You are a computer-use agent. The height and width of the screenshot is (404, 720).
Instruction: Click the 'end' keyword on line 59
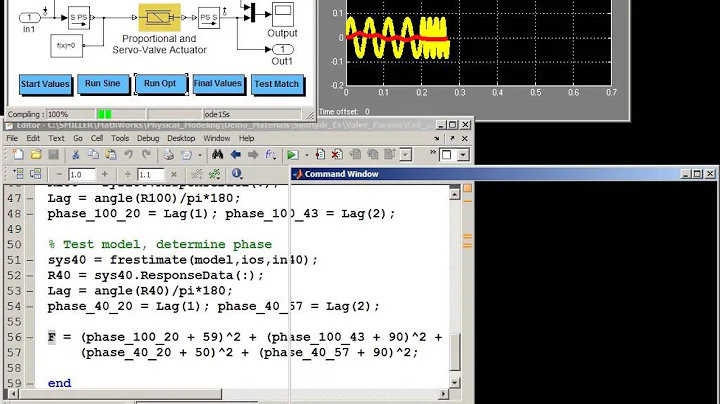59,383
